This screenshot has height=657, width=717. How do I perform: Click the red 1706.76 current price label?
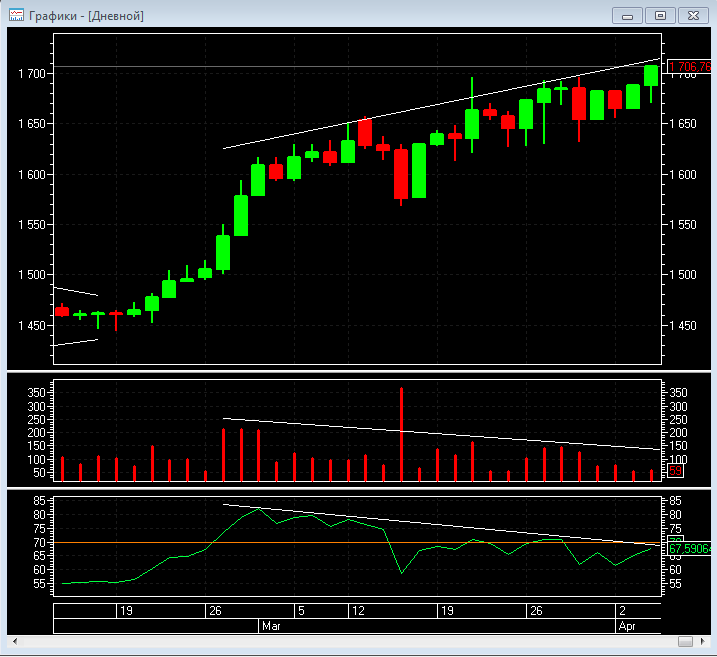click(x=690, y=67)
